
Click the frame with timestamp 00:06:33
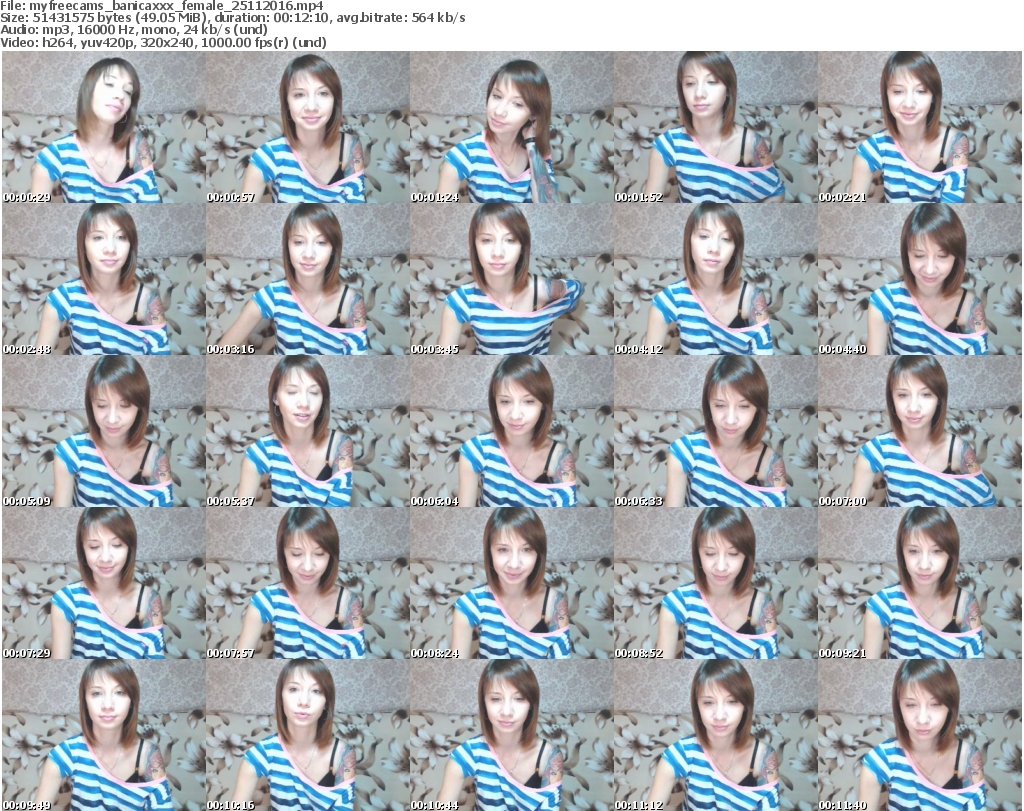(x=716, y=431)
